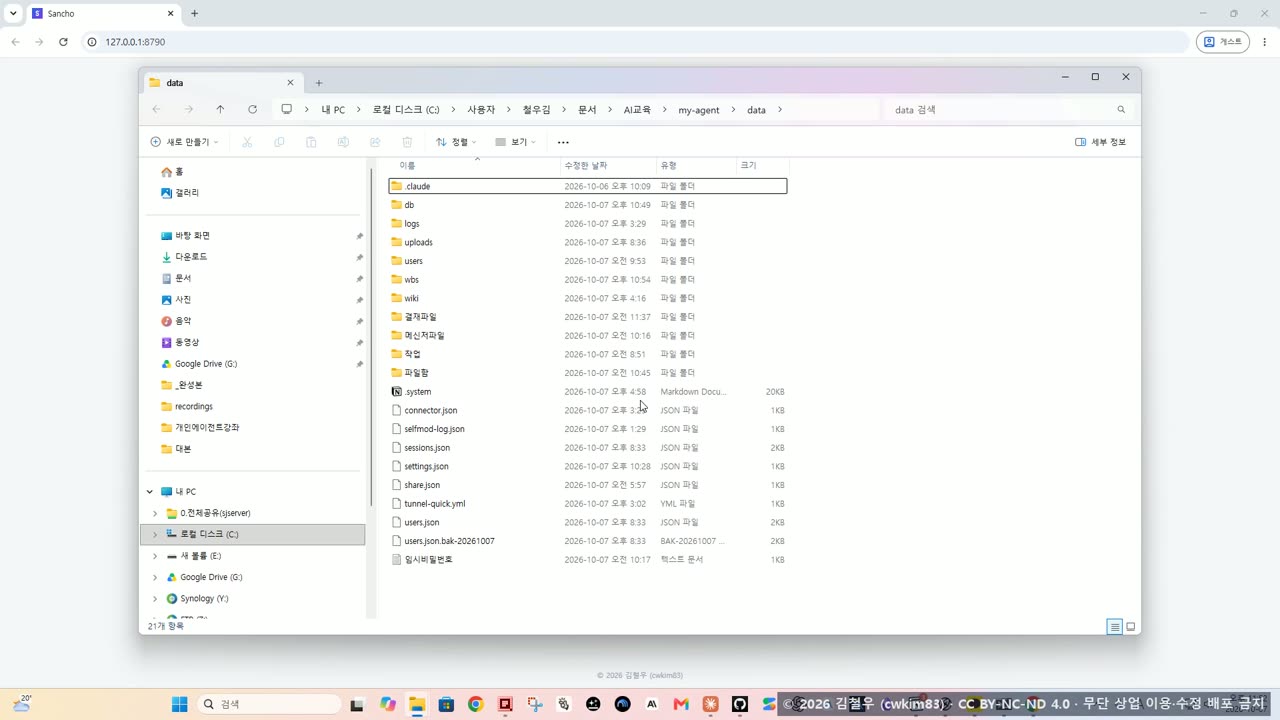The height and width of the screenshot is (720, 1280).
Task: Reload the browser page at 127.0.0.1:8790
Action: 63,42
